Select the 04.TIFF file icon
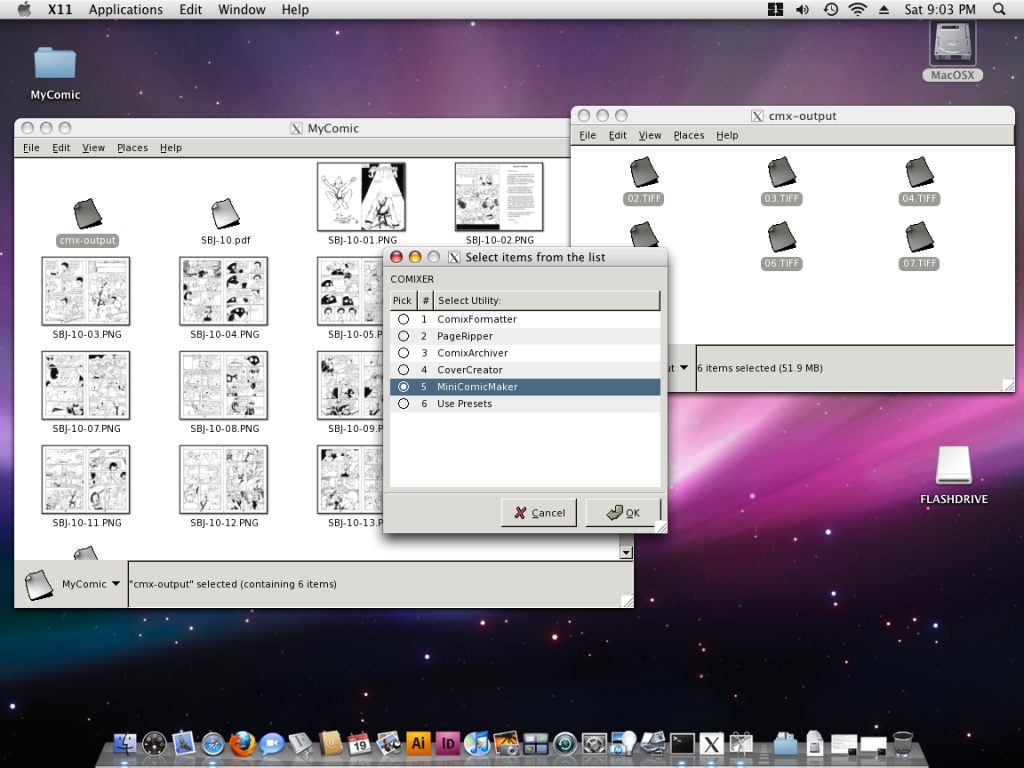This screenshot has width=1024, height=768. 919,172
